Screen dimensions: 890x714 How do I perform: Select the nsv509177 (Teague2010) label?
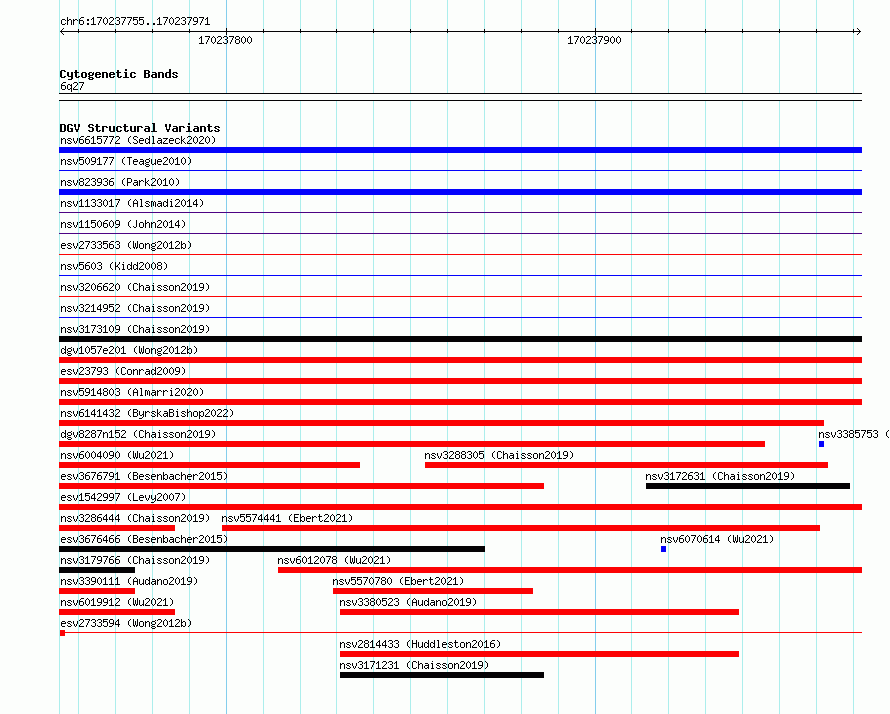click(126, 161)
